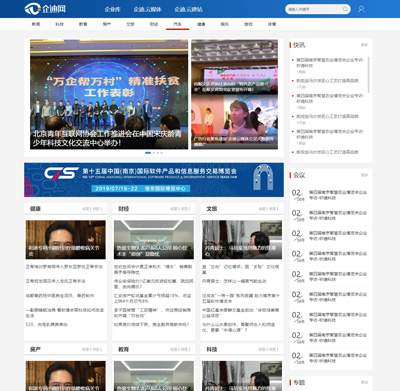Switch to the 房产 channel tab

tap(107, 24)
